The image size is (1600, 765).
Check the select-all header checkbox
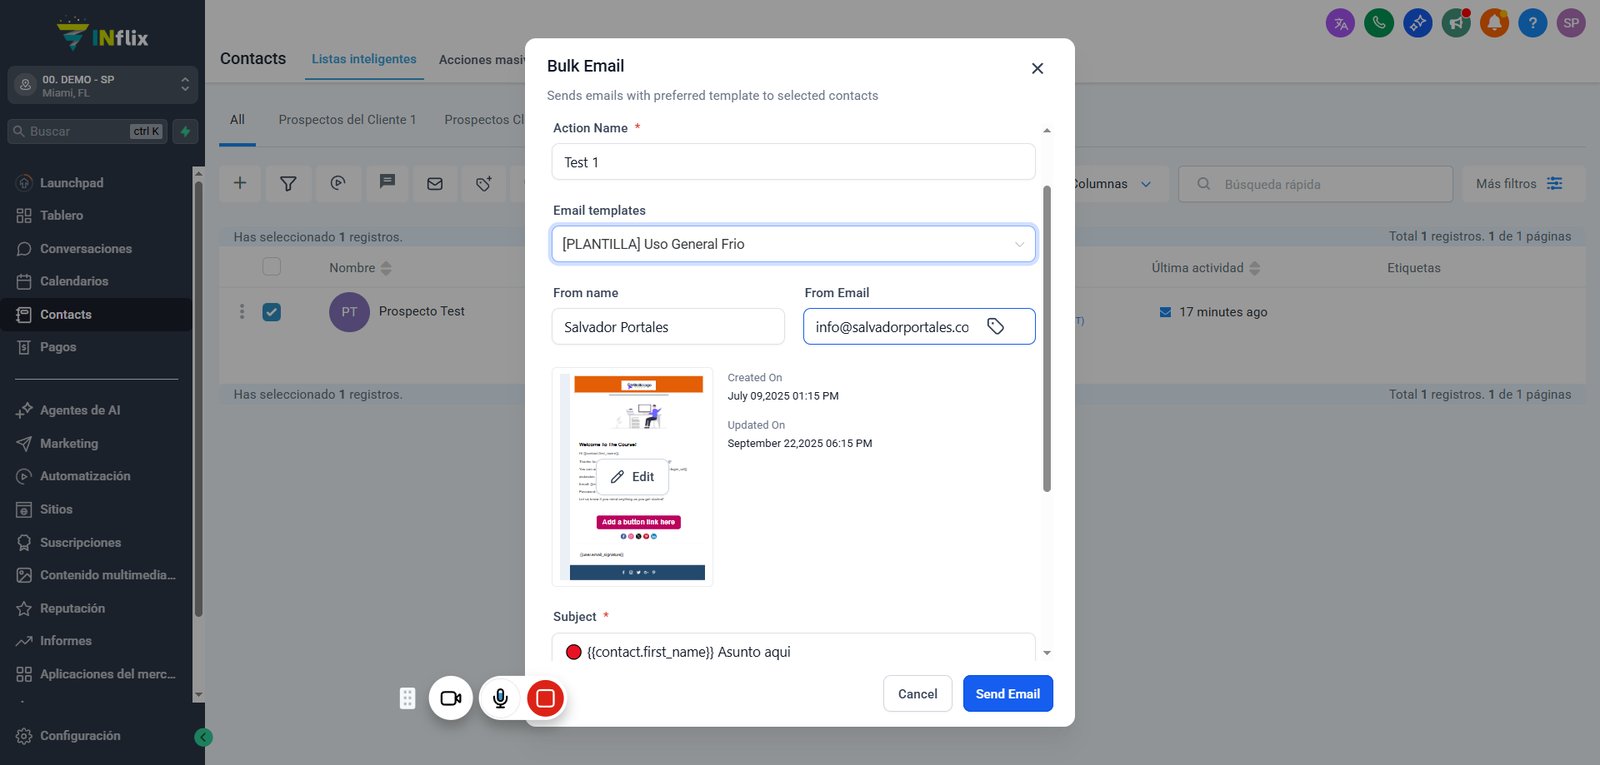(x=271, y=267)
